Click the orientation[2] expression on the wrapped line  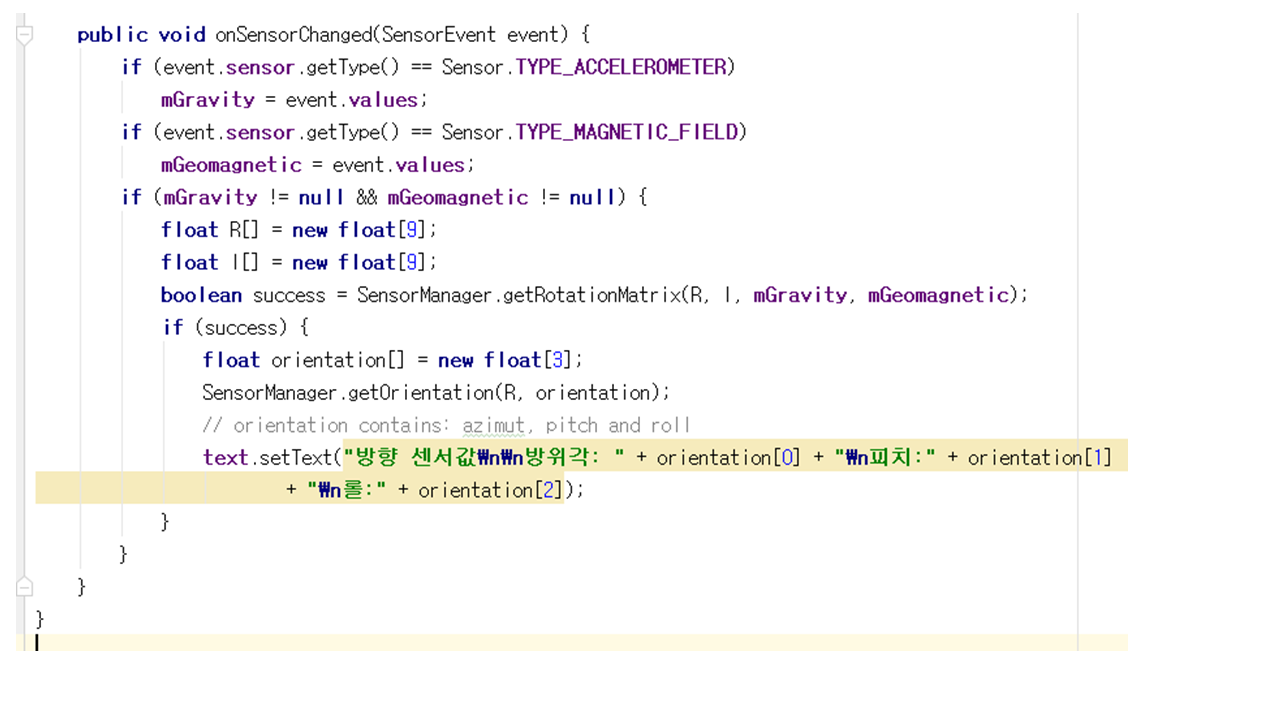point(489,490)
